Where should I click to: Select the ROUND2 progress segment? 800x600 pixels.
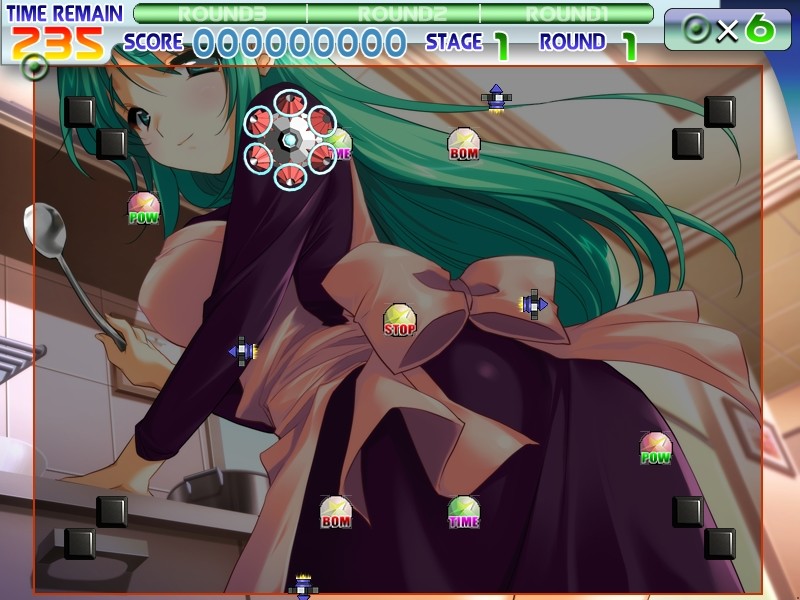[x=393, y=14]
